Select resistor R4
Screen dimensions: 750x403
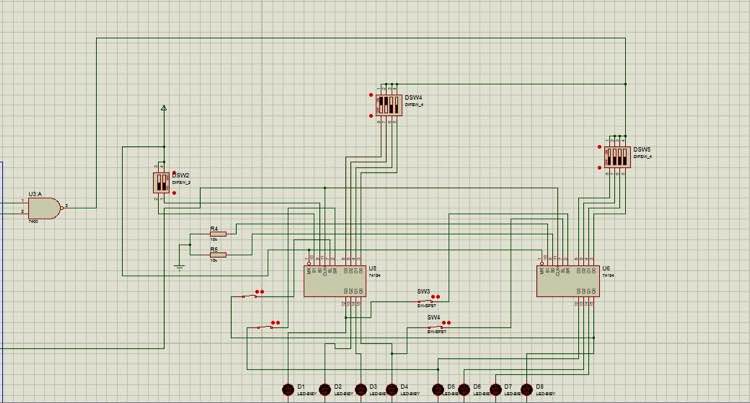(x=218, y=234)
